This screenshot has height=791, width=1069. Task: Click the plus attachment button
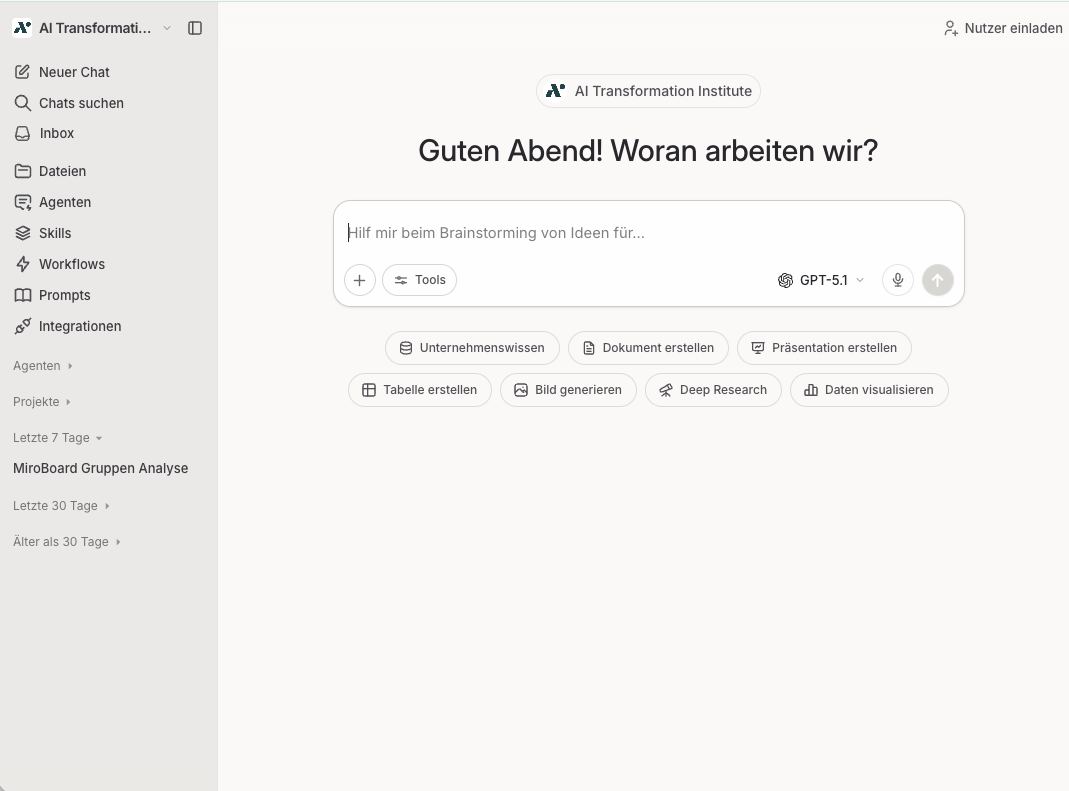(360, 280)
